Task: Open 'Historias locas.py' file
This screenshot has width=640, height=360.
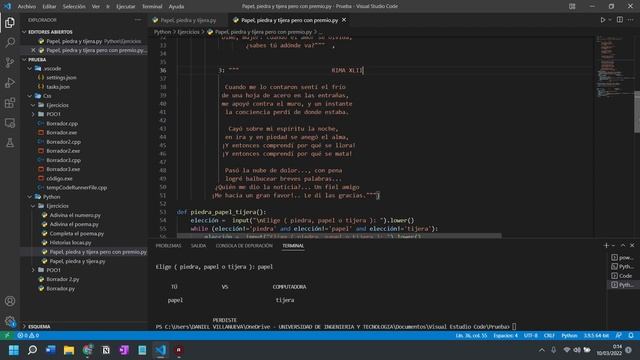Action: tap(71, 242)
